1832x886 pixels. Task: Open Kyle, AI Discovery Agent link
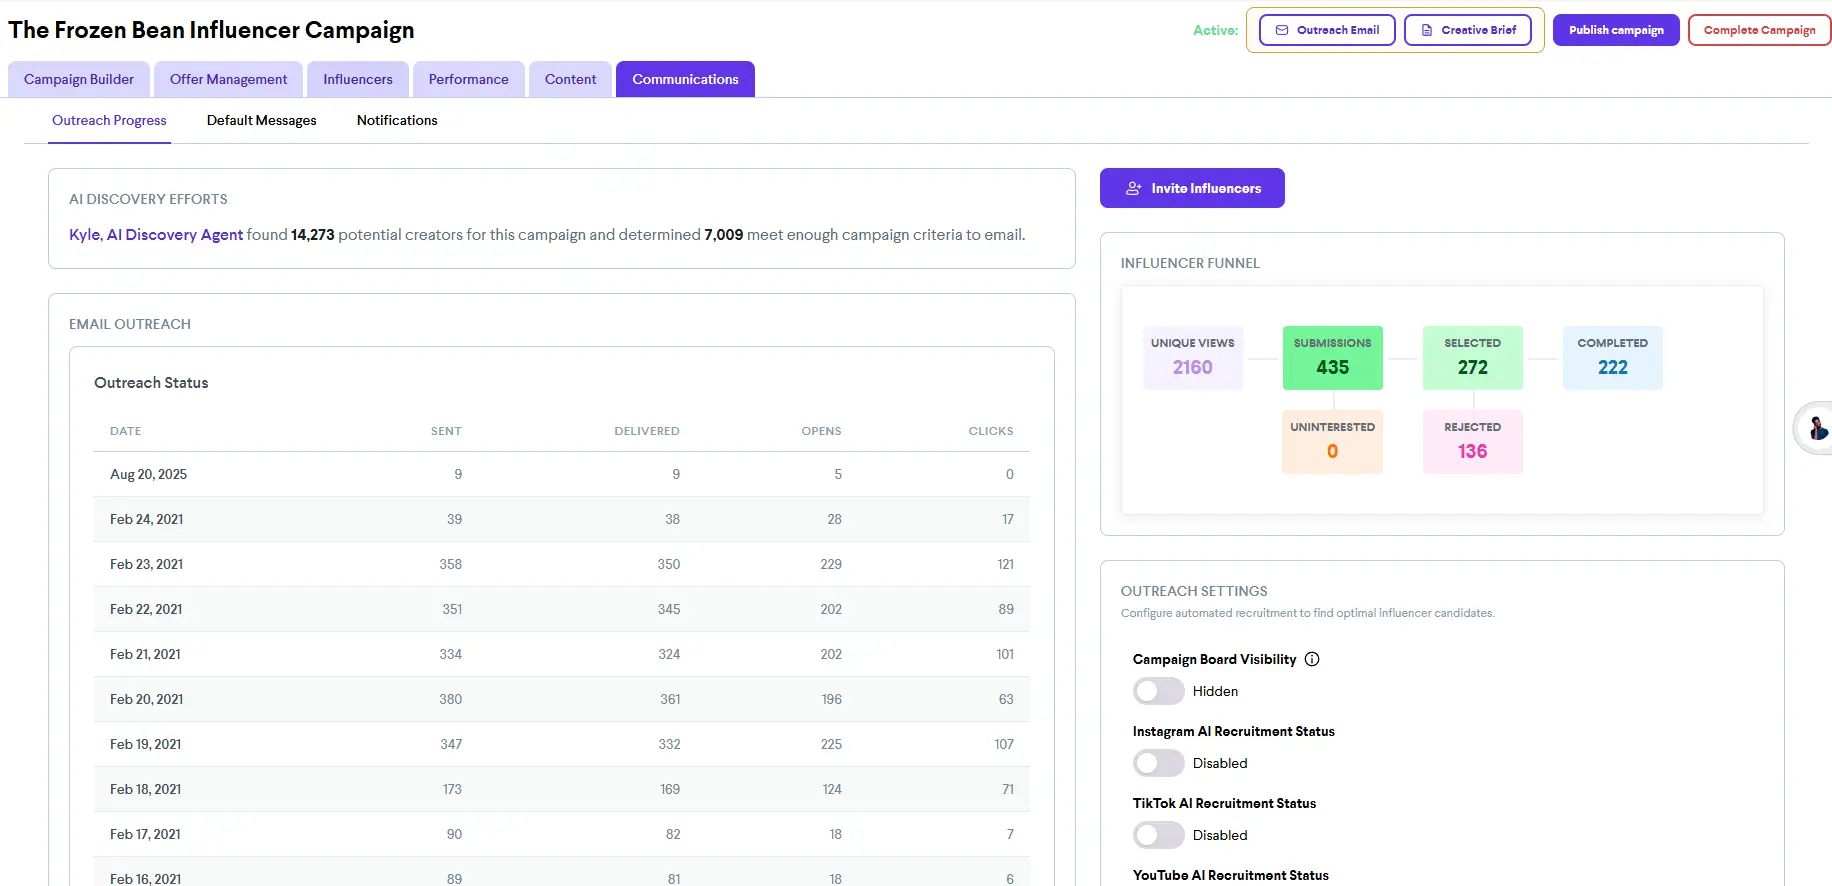click(x=156, y=235)
